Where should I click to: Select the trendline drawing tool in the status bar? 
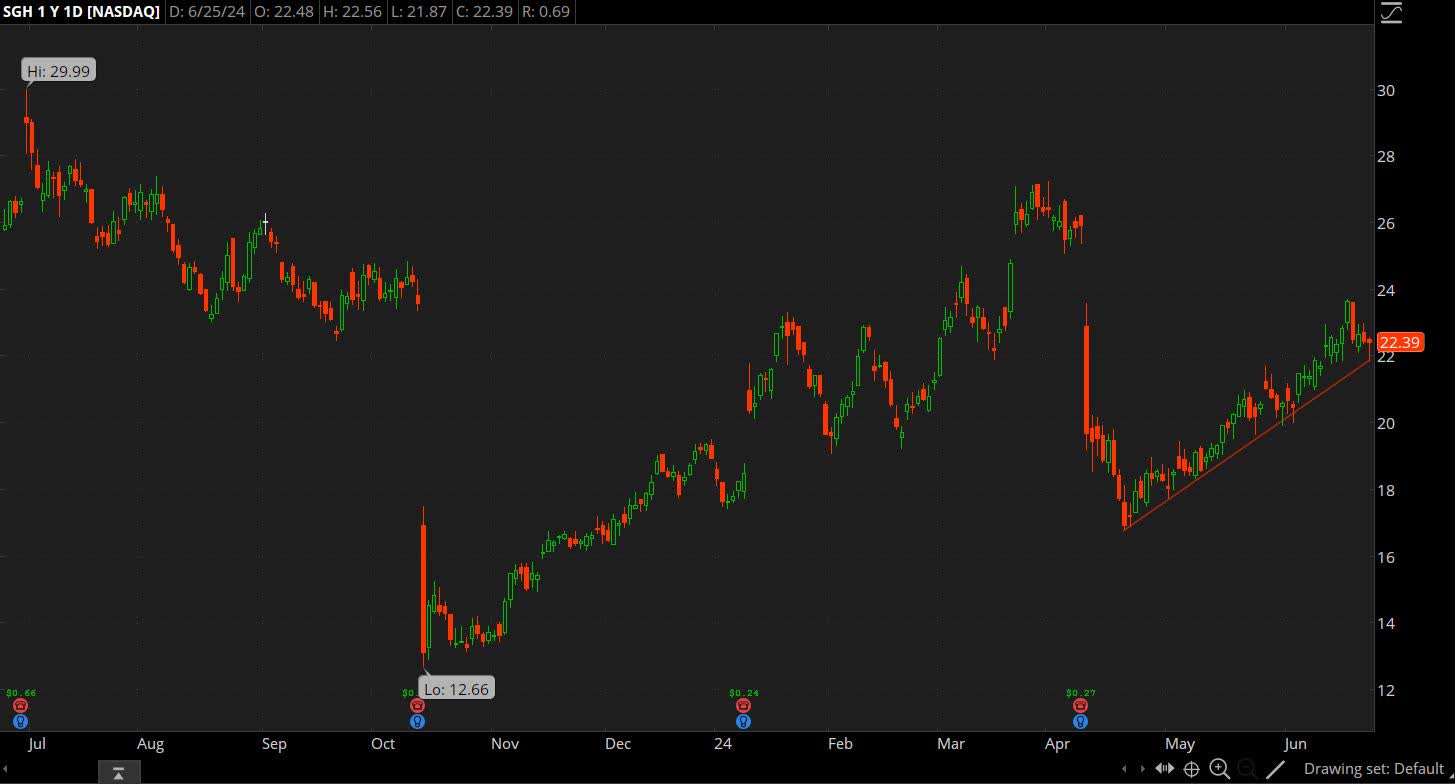(1274, 768)
